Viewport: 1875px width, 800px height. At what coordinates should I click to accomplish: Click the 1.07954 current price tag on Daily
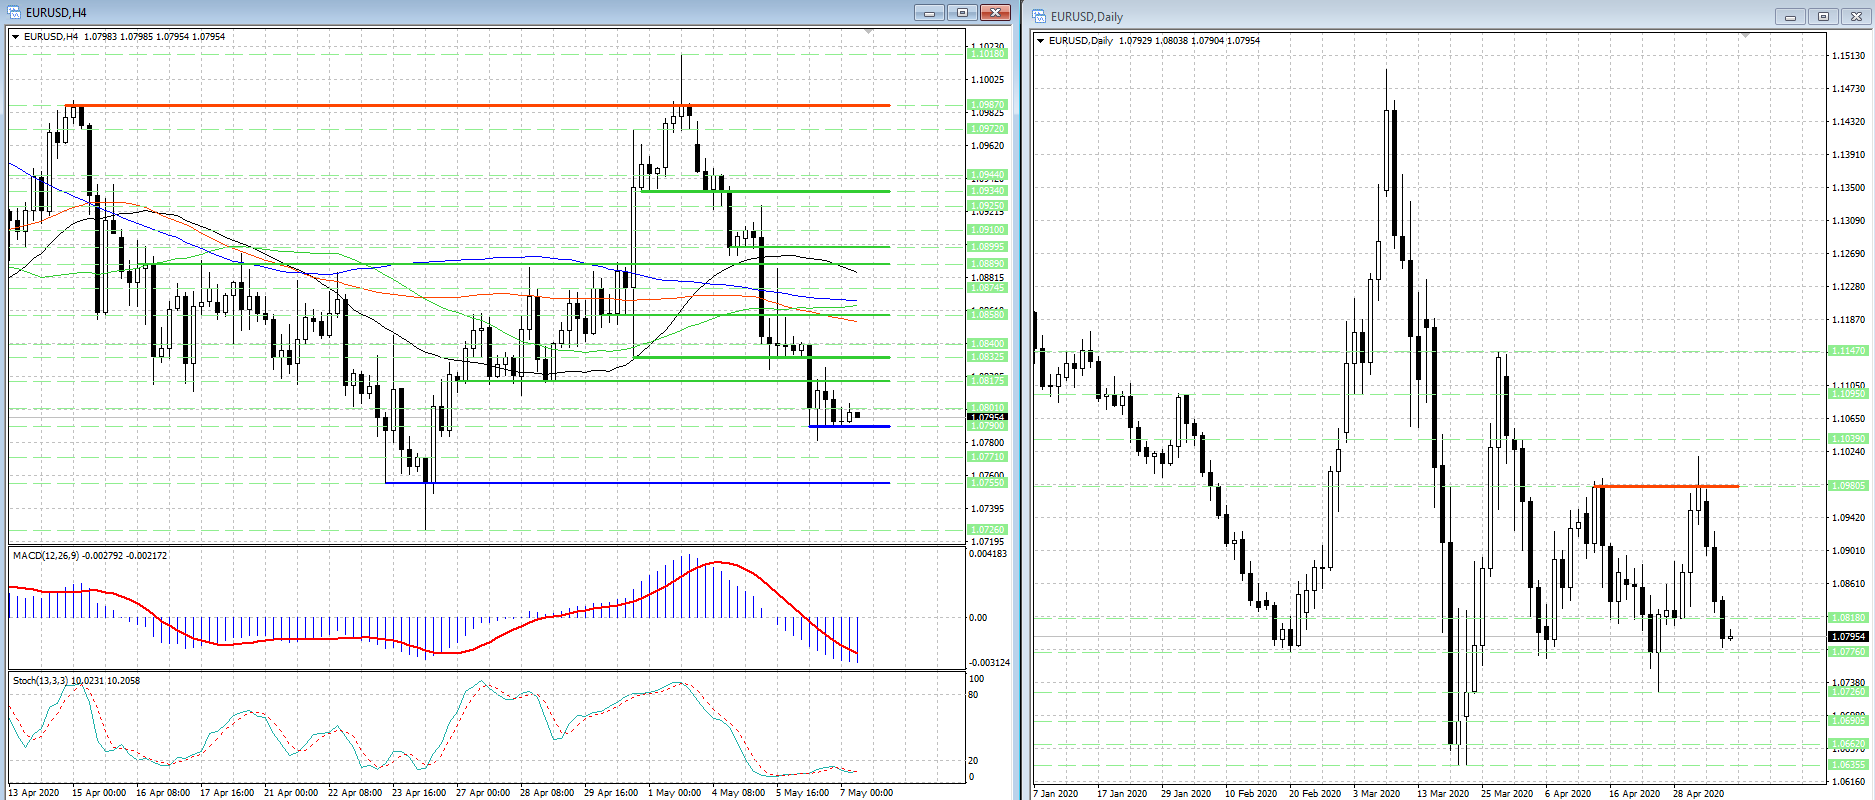1848,636
